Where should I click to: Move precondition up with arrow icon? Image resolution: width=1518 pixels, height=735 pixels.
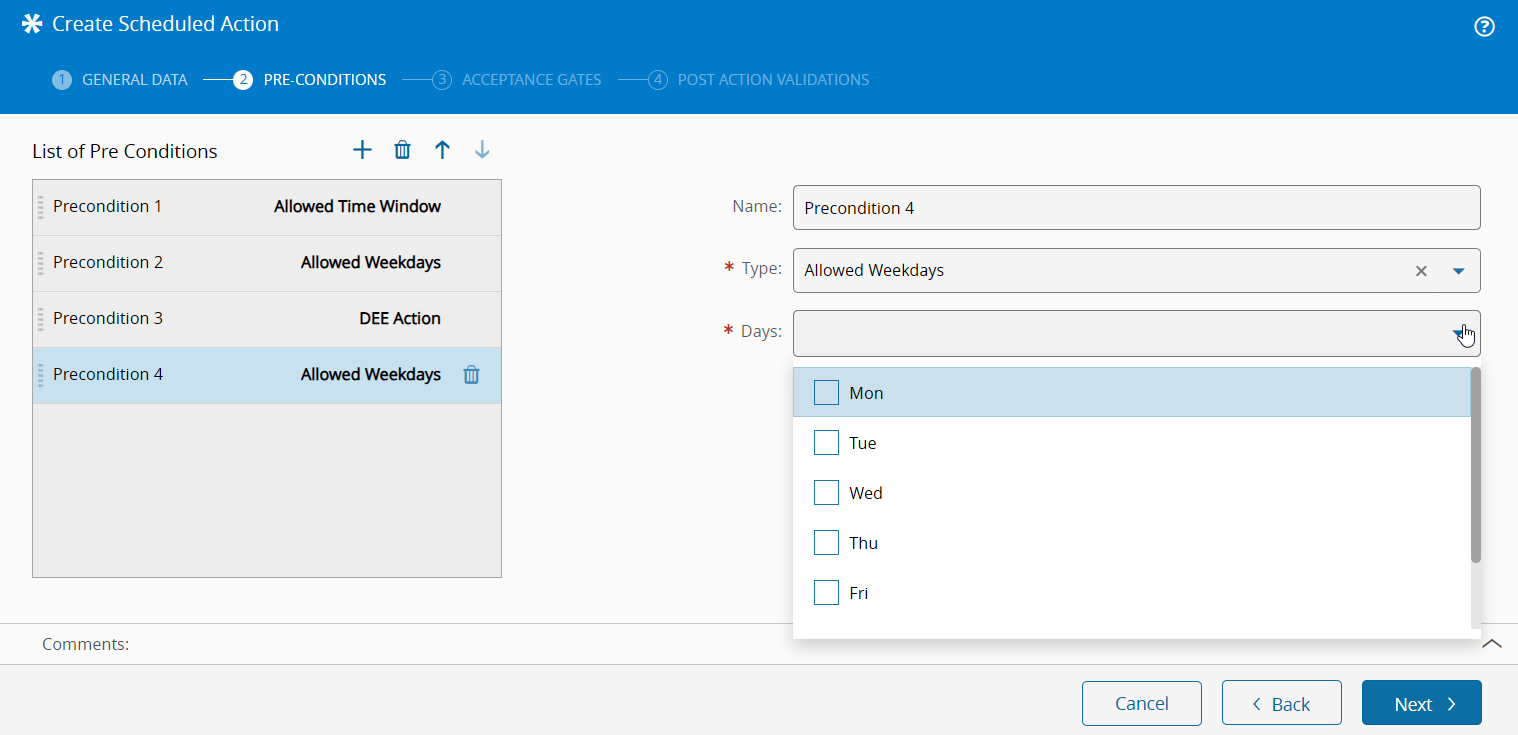[x=442, y=150]
